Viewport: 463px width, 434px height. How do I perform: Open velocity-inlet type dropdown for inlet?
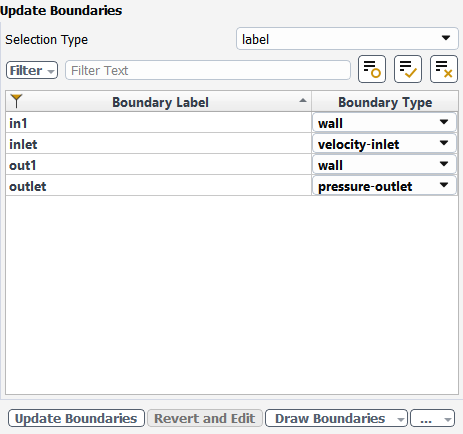coord(384,144)
